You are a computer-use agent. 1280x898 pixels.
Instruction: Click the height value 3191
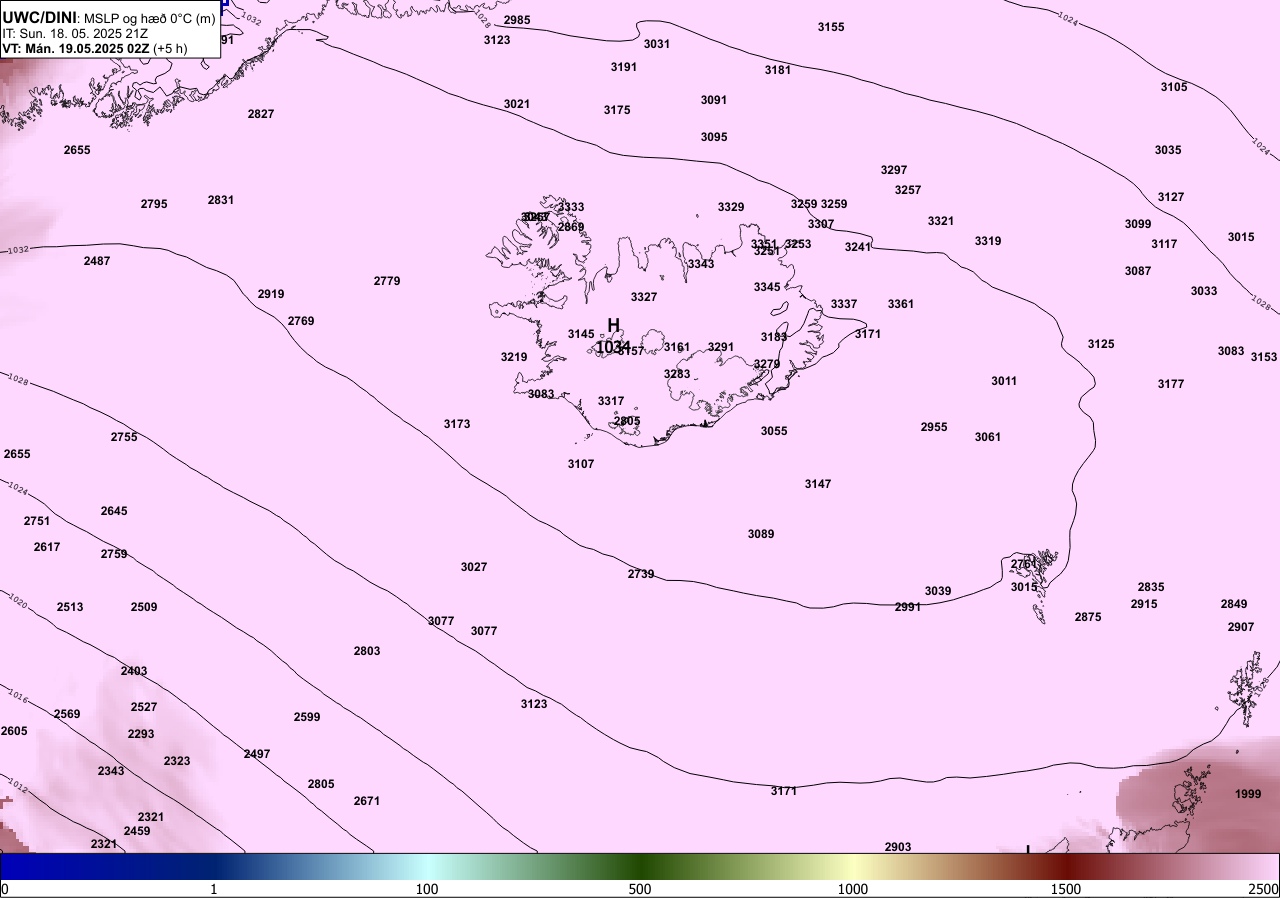point(624,67)
